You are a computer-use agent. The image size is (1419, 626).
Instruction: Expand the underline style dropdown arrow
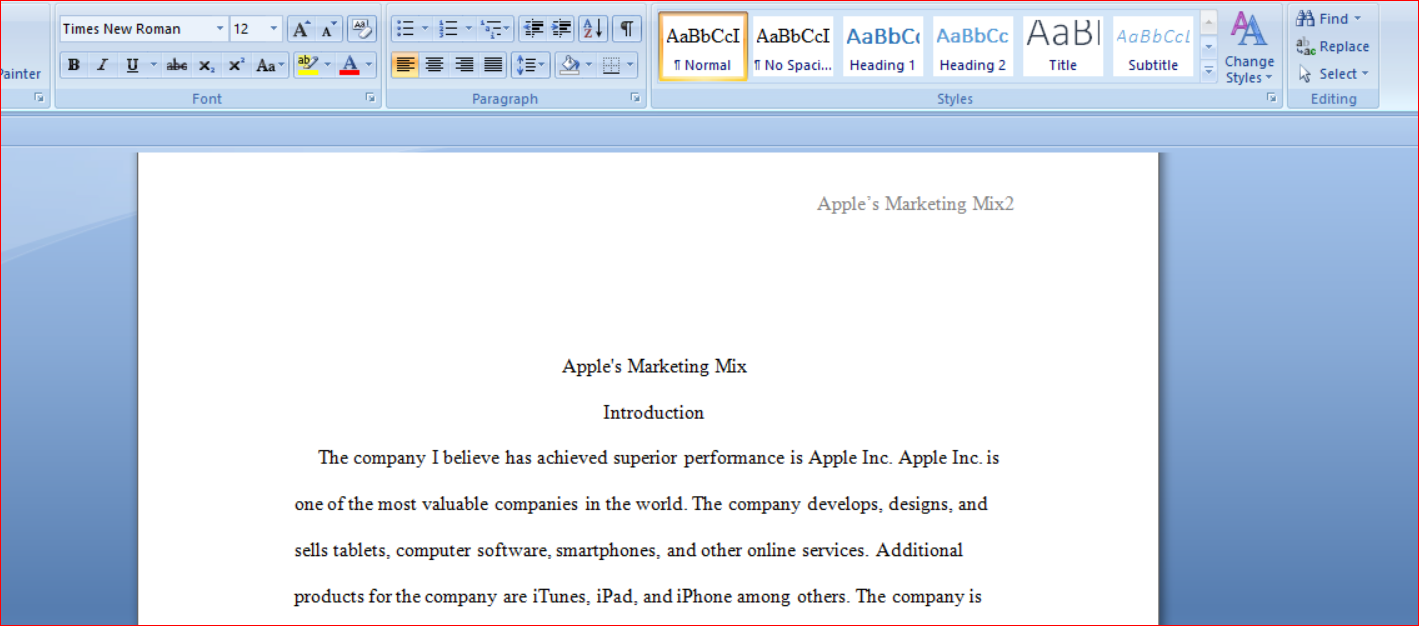(x=153, y=66)
